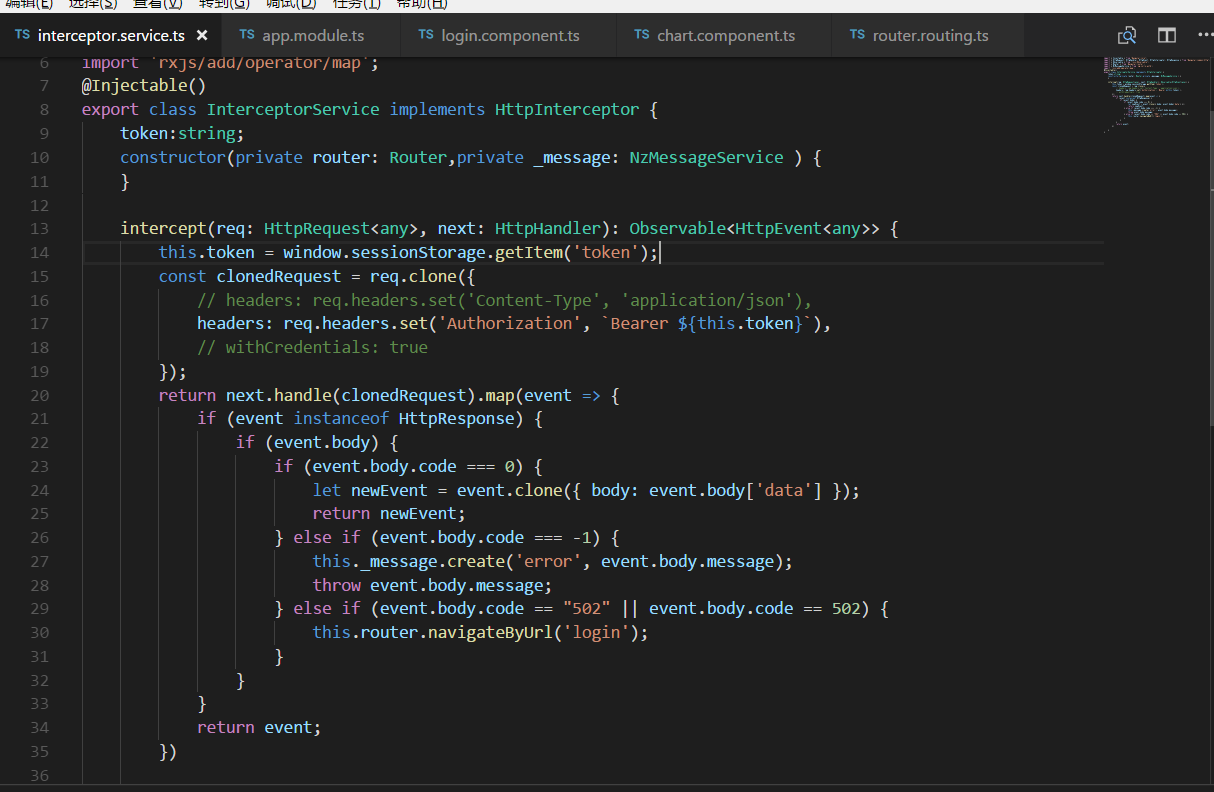1214x792 pixels.
Task: Click 'let newEvent' declaration
Action: pos(370,491)
